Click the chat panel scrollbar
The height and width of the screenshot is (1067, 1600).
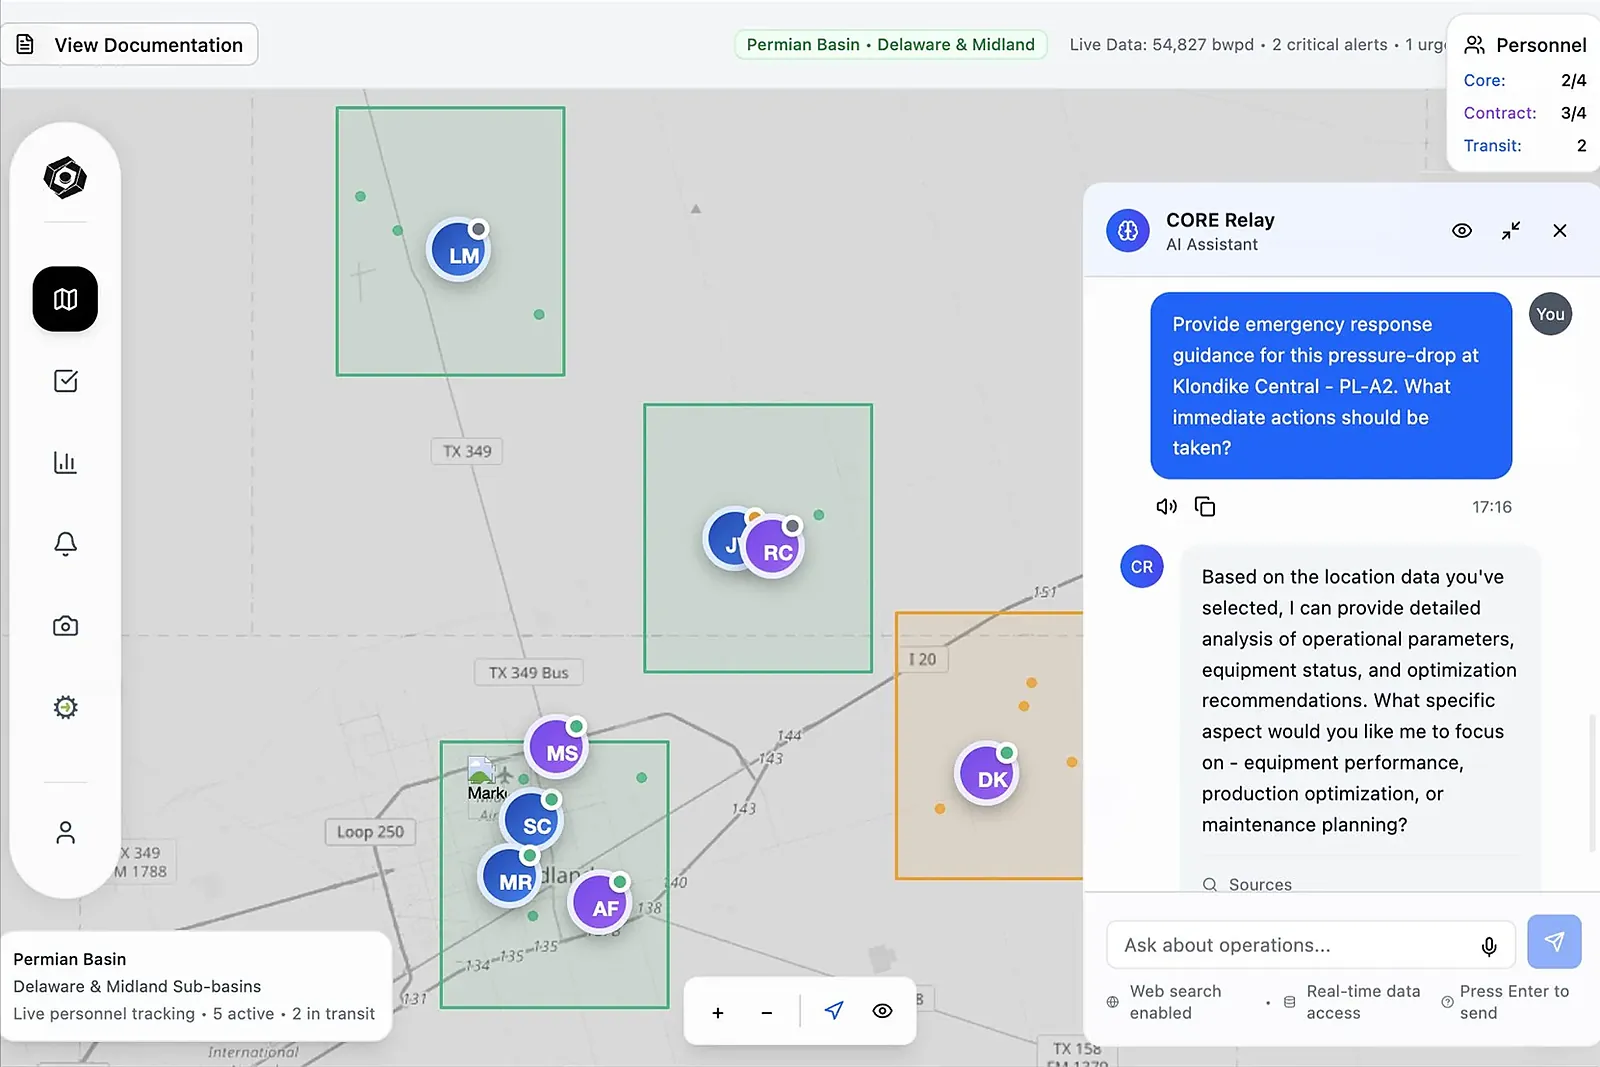[x=1593, y=783]
